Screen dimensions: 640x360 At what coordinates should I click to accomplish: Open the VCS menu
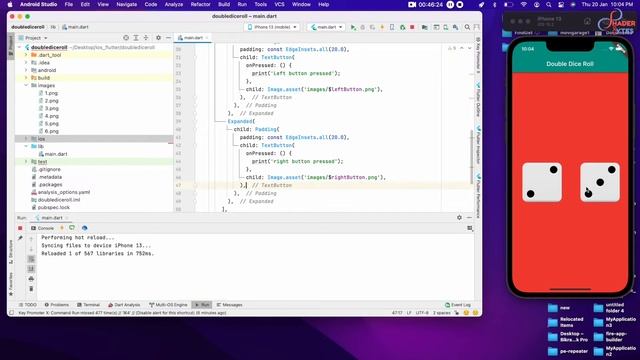click(279, 4)
